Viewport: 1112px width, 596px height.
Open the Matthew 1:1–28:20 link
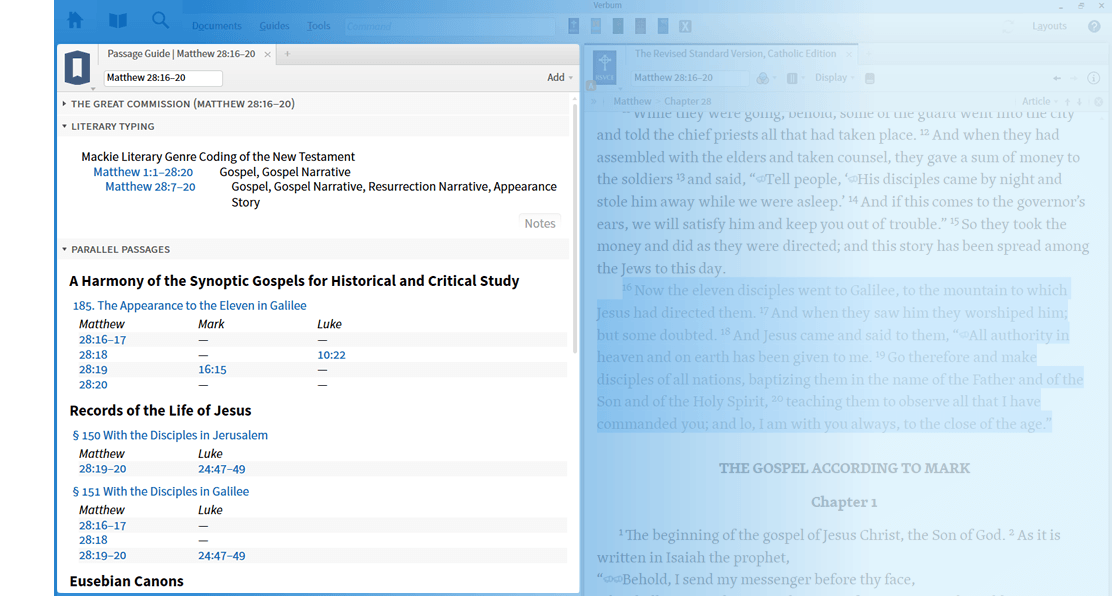click(x=143, y=172)
